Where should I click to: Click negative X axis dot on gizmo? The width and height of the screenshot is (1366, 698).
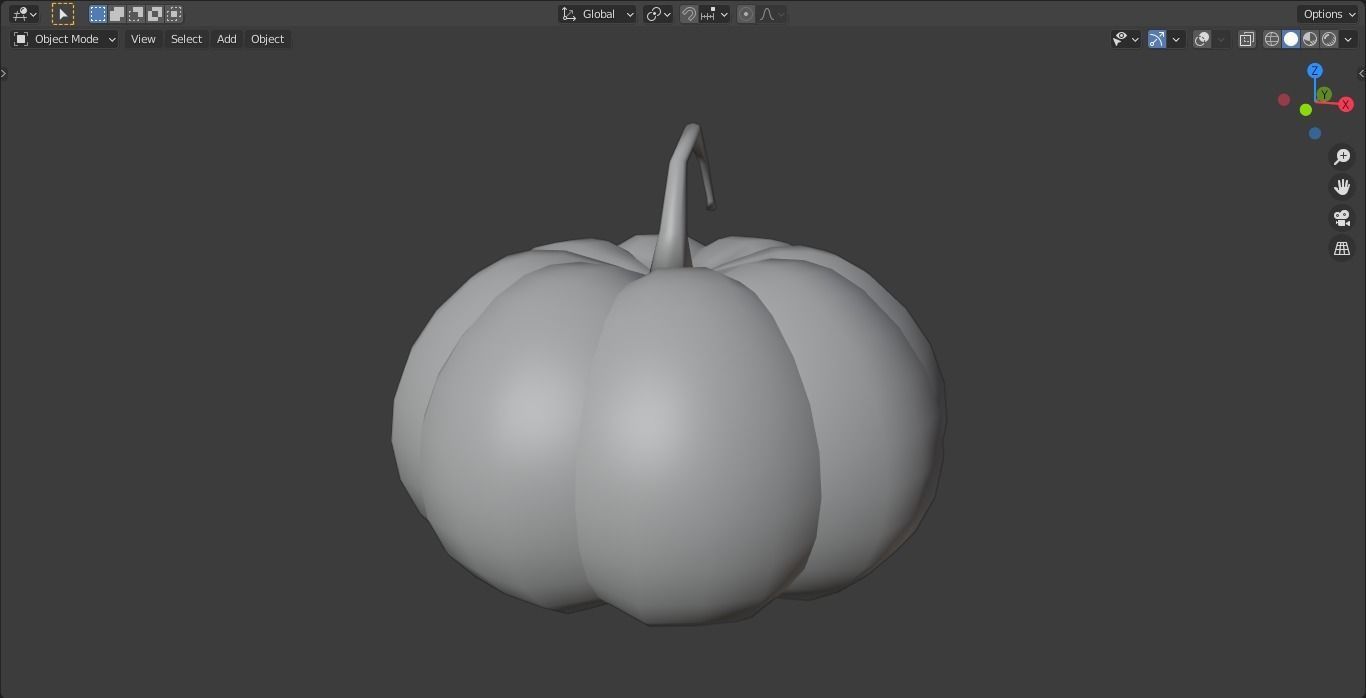pos(1284,100)
